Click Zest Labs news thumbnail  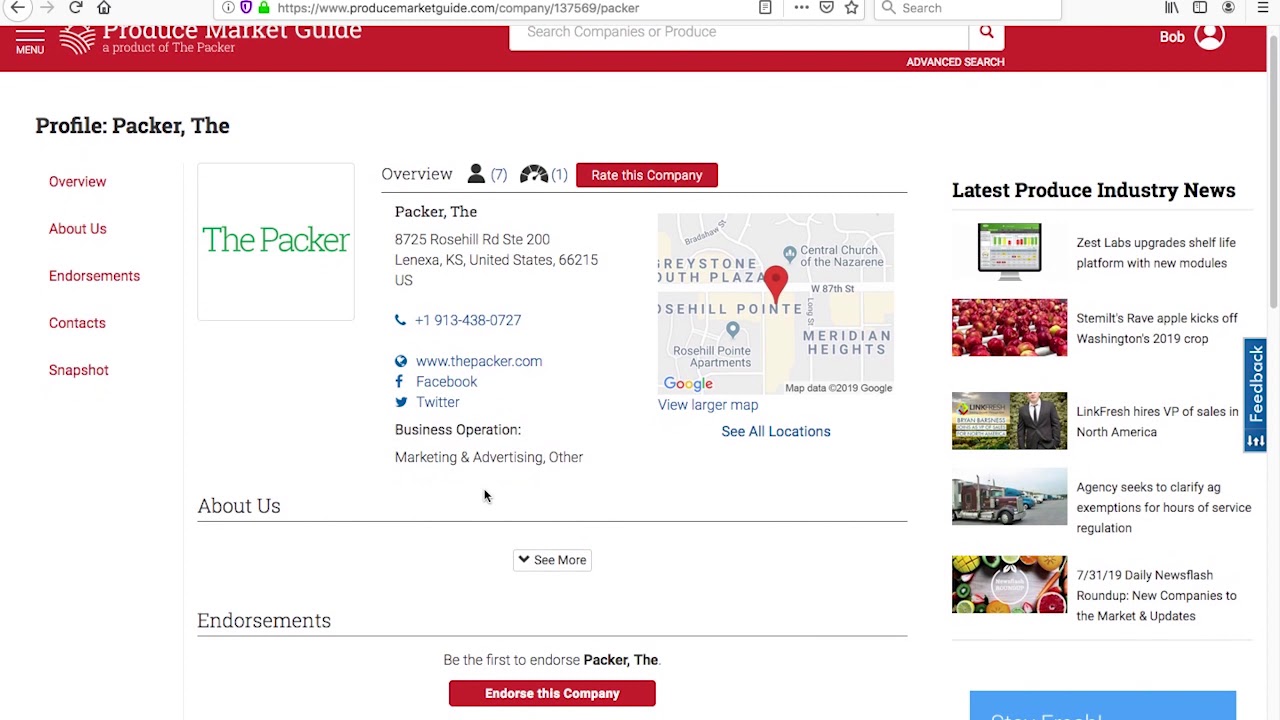coord(1009,251)
